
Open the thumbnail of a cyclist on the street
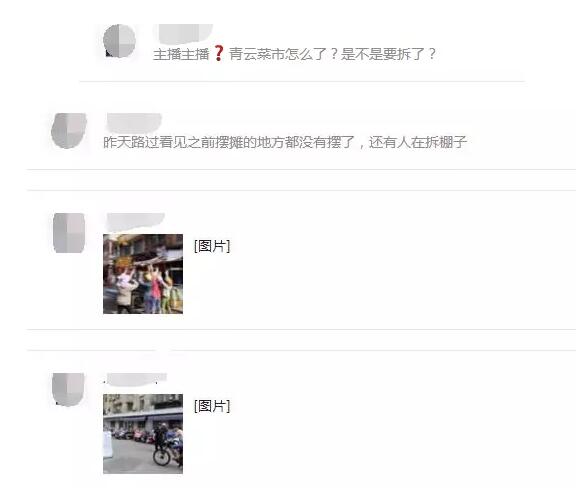pyautogui.click(x=143, y=434)
